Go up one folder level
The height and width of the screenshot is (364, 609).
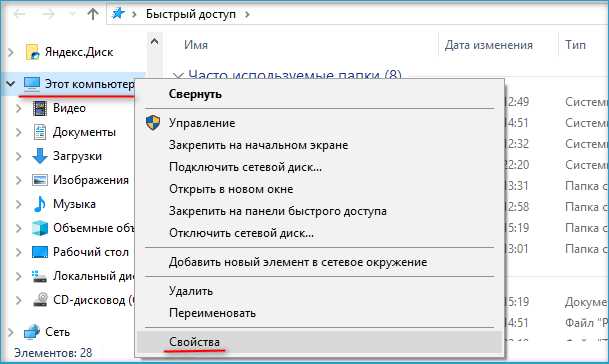click(x=93, y=14)
